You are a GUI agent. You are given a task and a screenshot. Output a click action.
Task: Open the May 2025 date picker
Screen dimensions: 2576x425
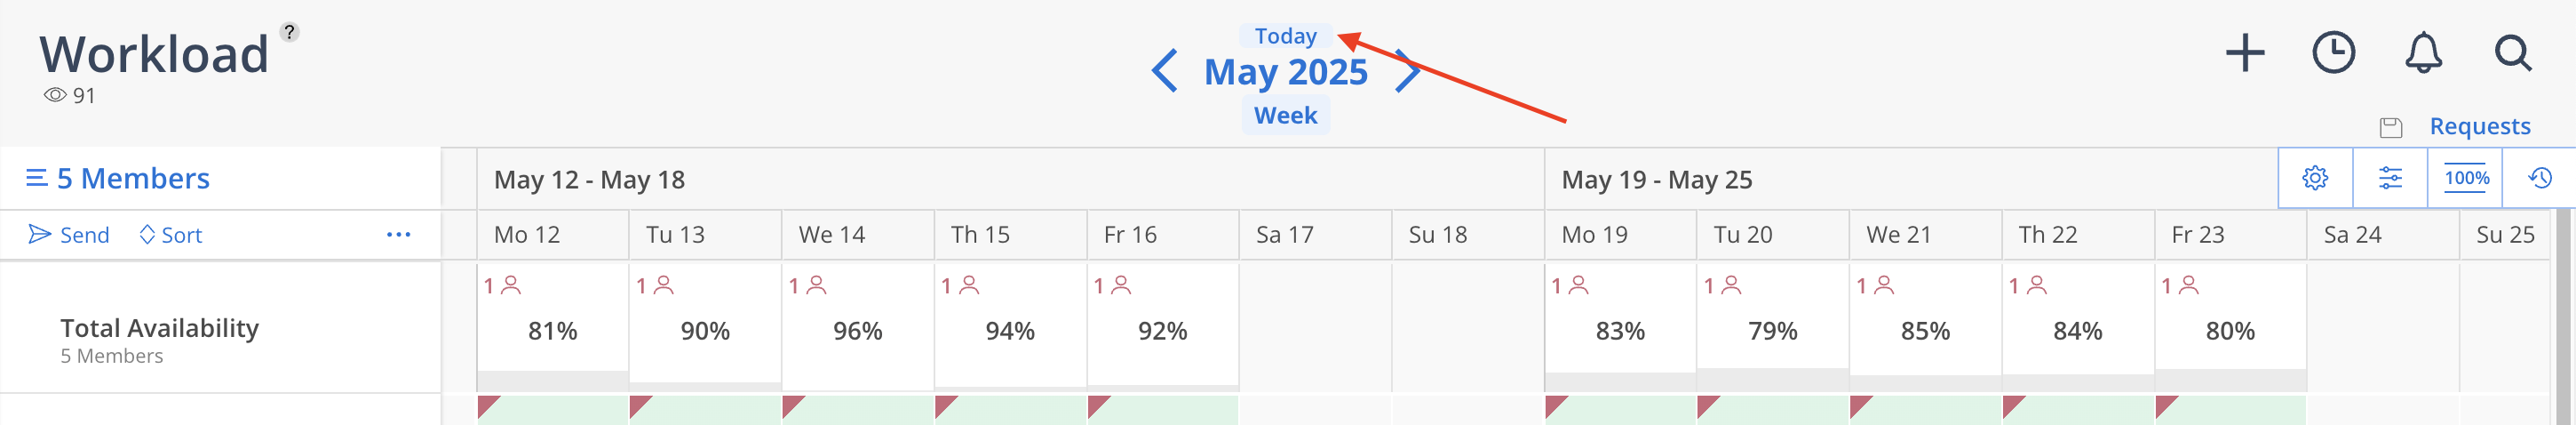tap(1285, 72)
